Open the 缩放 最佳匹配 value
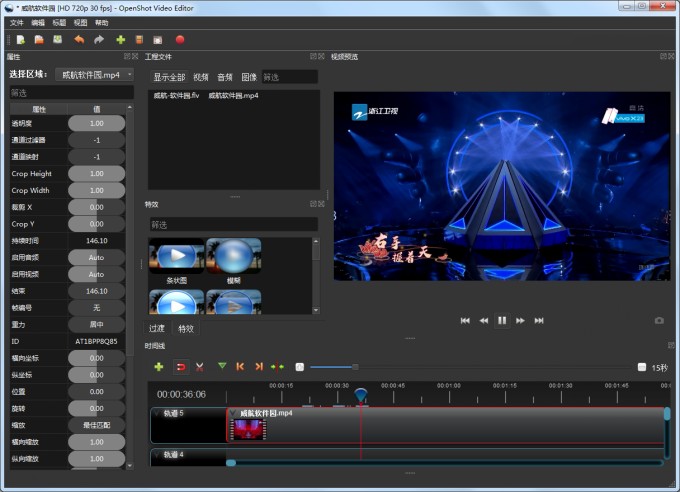Image resolution: width=680 pixels, height=492 pixels. pos(96,425)
